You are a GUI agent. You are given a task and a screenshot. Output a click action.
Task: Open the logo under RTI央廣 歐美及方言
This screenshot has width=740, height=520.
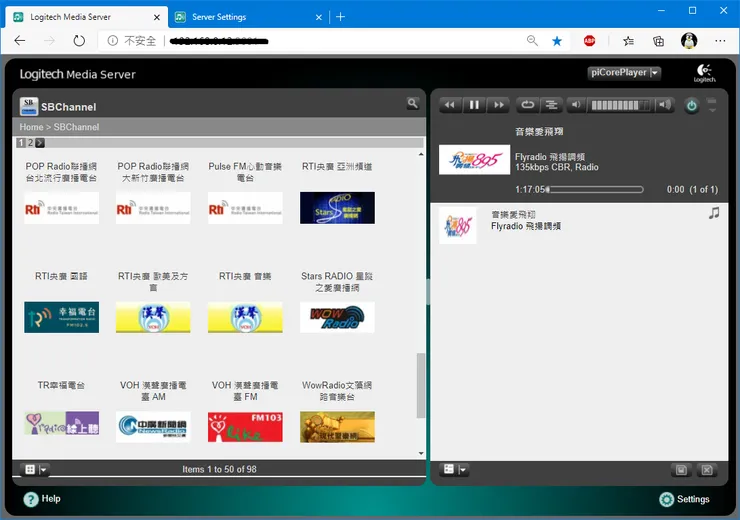(153, 317)
